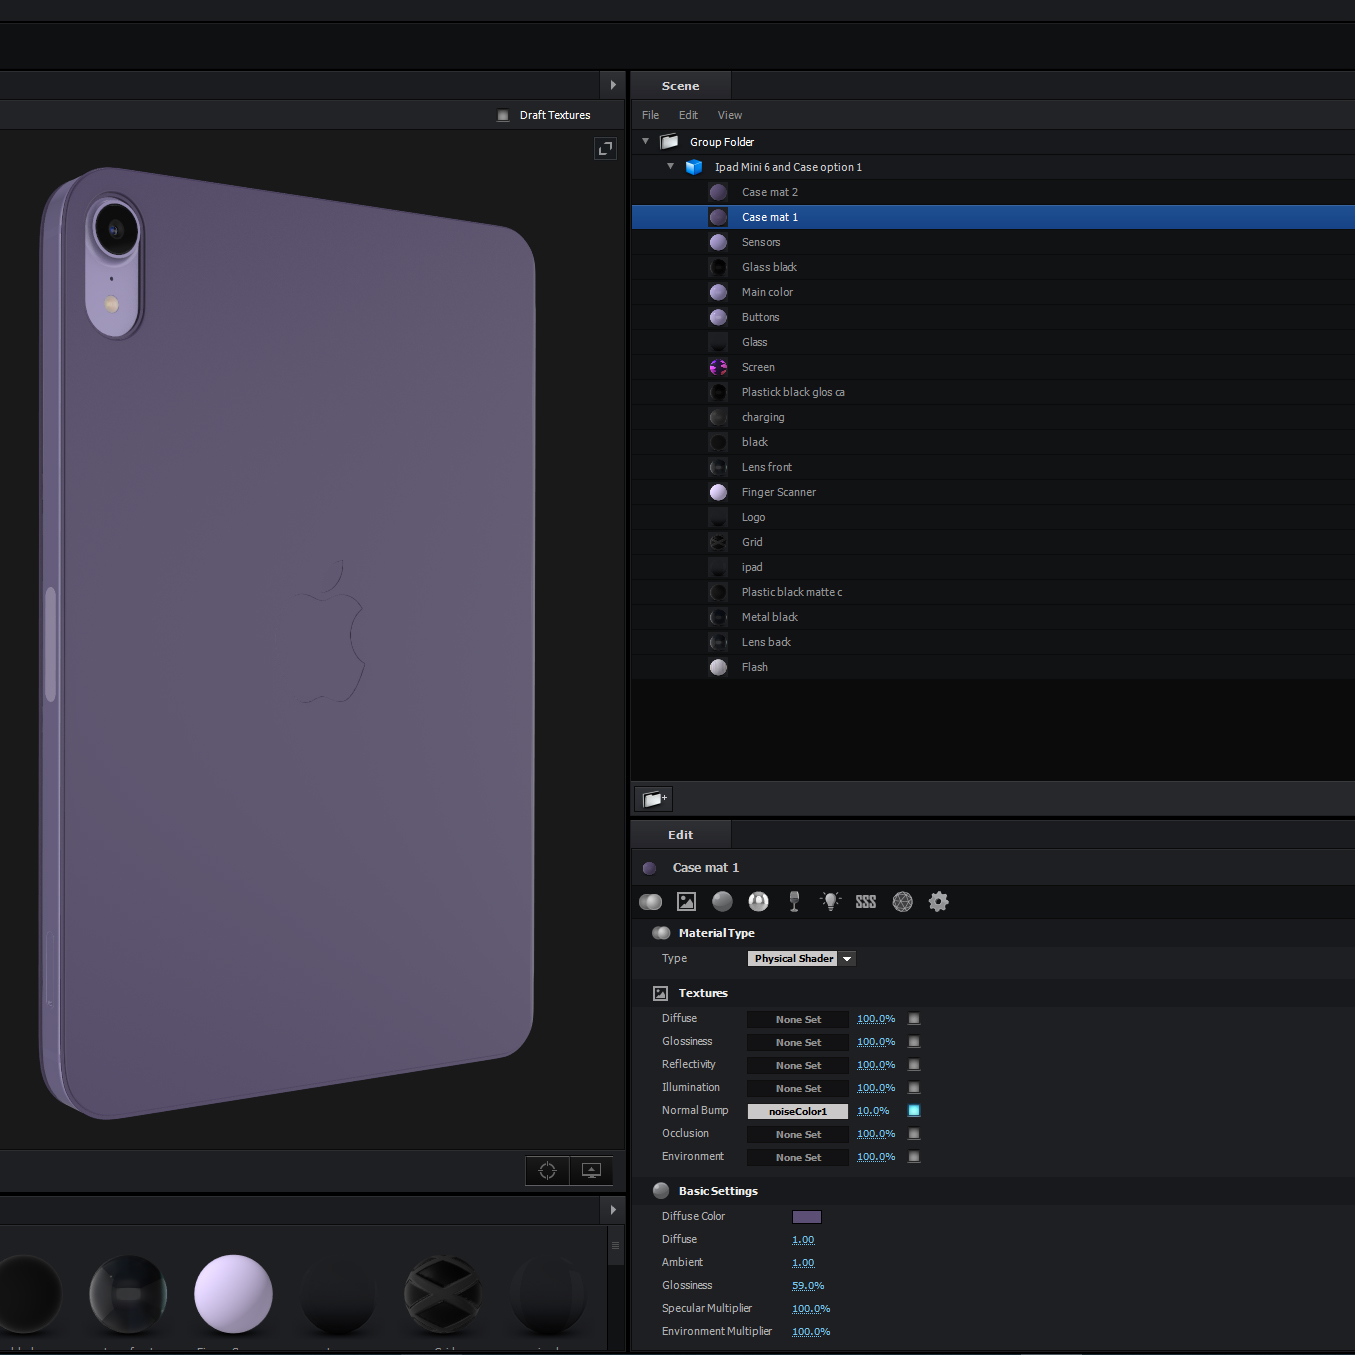The height and width of the screenshot is (1355, 1355).
Task: Click the Flash material sphere icon
Action: pos(718,667)
